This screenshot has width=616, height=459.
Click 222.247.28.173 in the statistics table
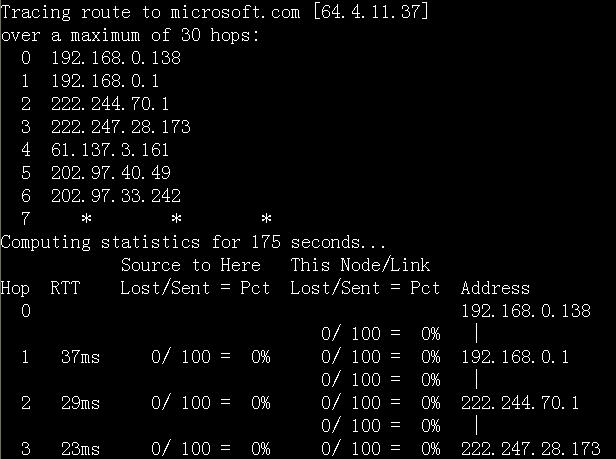tap(531, 449)
